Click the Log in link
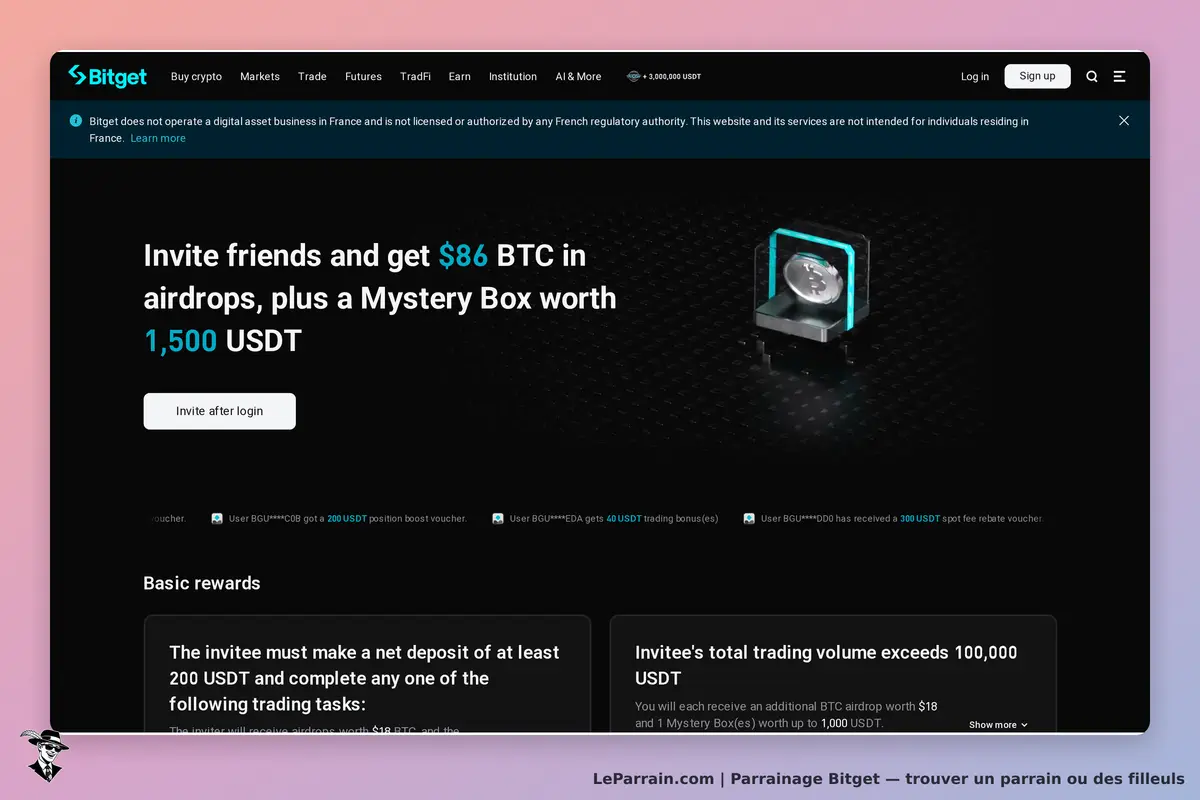The height and width of the screenshot is (800, 1200). (975, 76)
